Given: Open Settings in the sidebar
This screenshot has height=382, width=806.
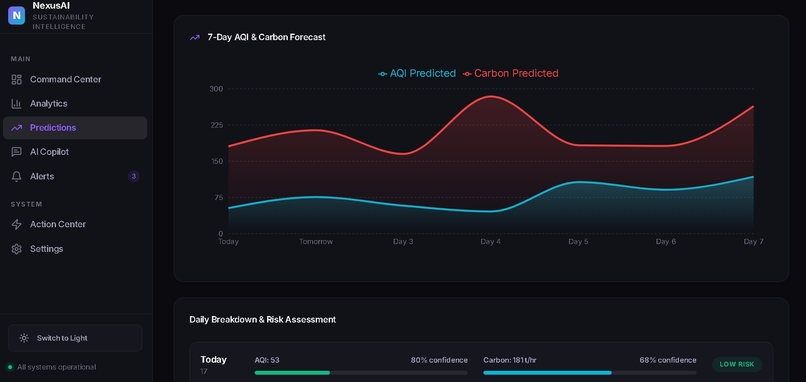Looking at the screenshot, I should 75,249.
